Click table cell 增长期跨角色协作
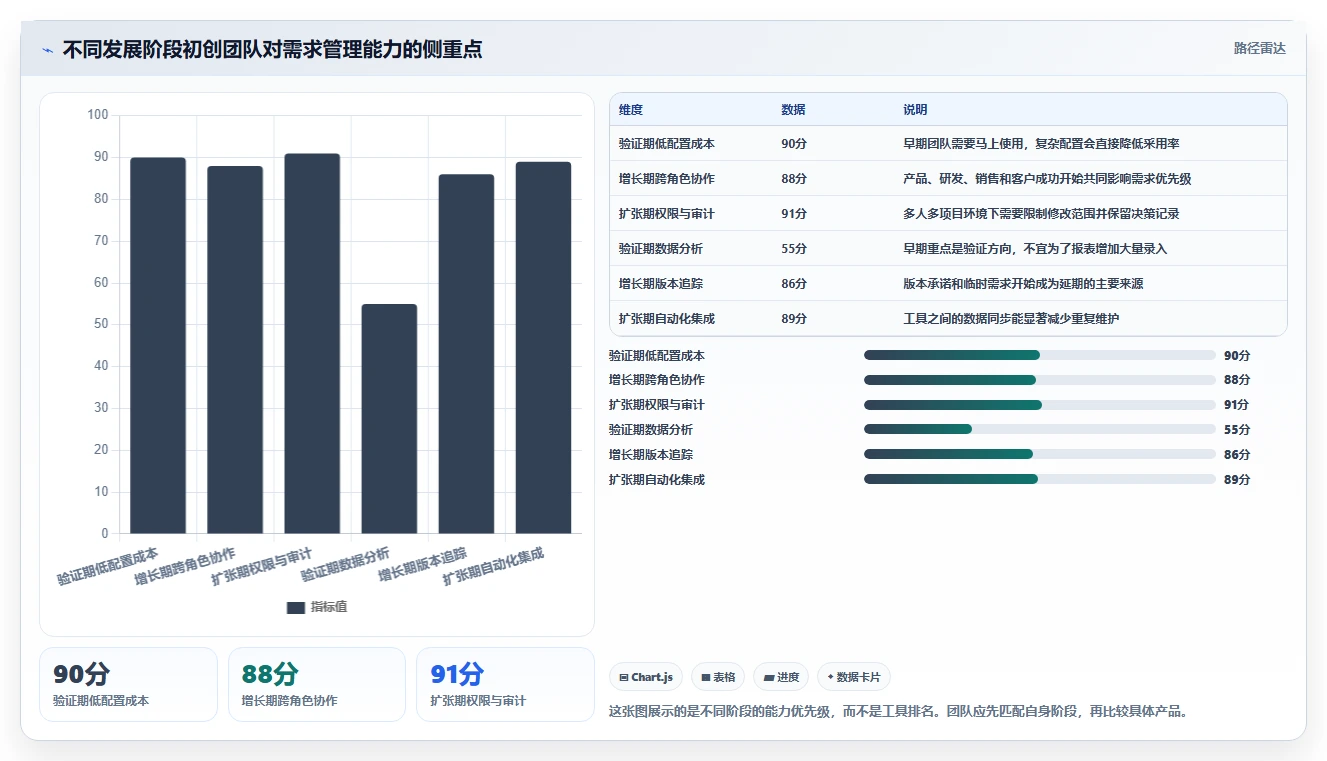This screenshot has height=761, width=1327. [667, 179]
